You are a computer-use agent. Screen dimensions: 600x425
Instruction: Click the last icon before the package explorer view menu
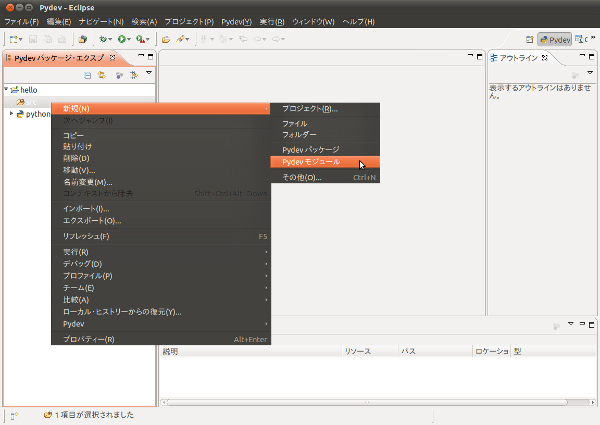point(134,75)
